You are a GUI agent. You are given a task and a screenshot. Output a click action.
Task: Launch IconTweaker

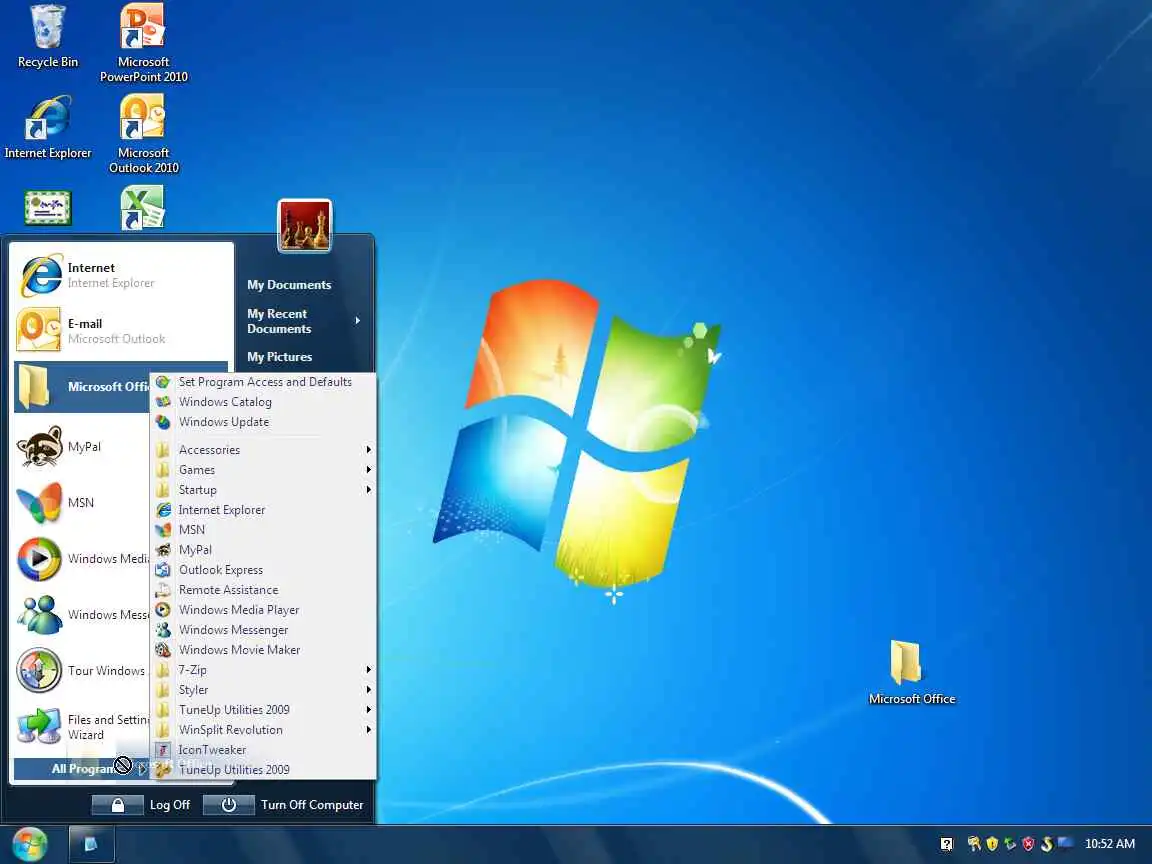[x=264, y=749]
